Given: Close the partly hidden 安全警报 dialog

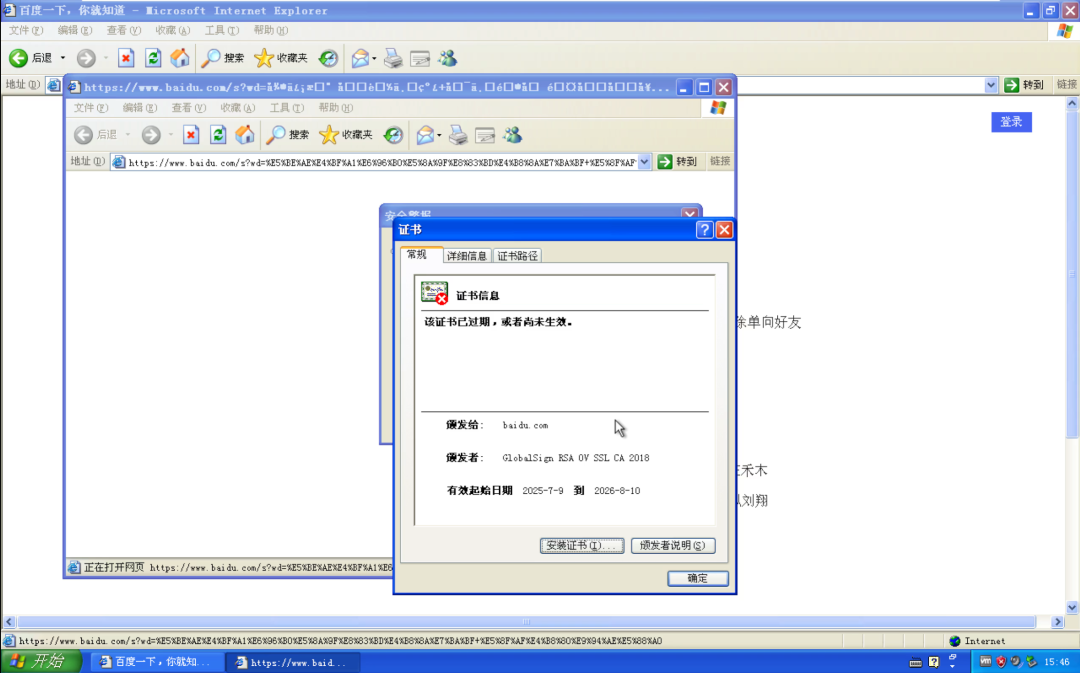Looking at the screenshot, I should [x=689, y=214].
